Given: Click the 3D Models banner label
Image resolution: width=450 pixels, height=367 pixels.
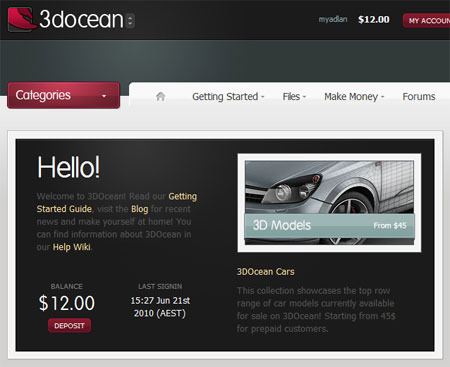Looking at the screenshot, I should pyautogui.click(x=282, y=225).
